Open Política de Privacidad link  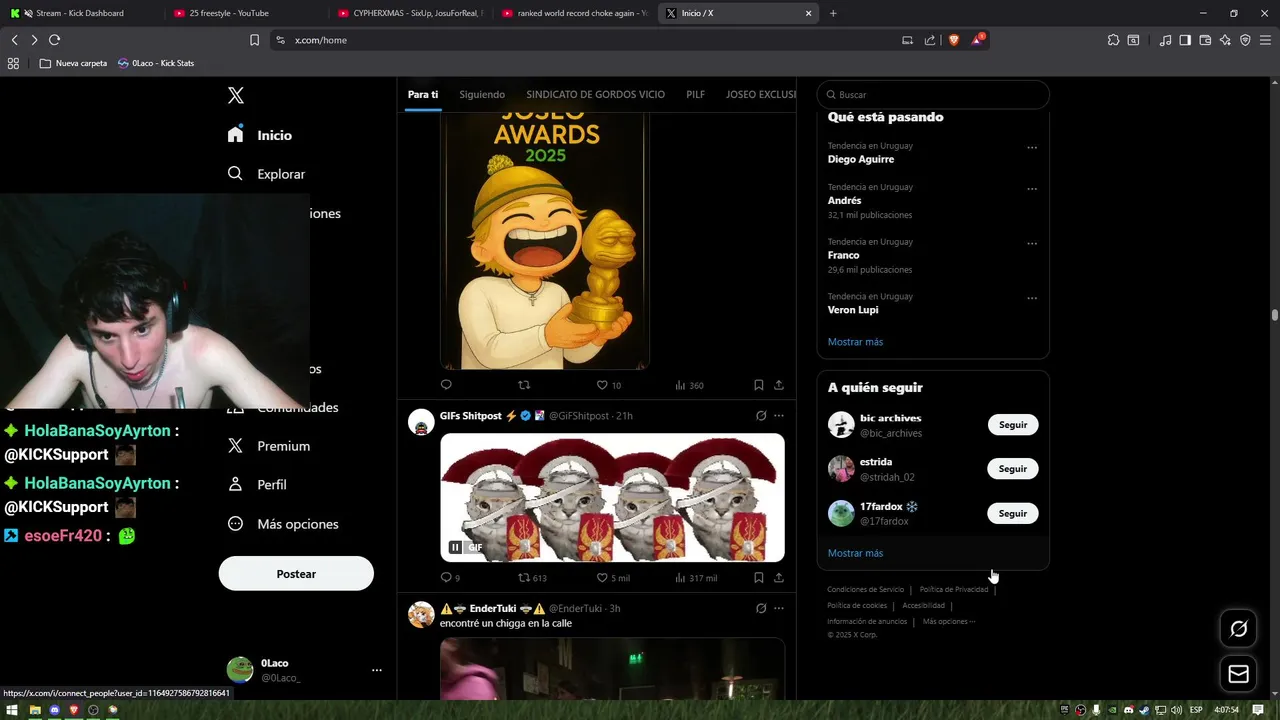[x=954, y=589]
